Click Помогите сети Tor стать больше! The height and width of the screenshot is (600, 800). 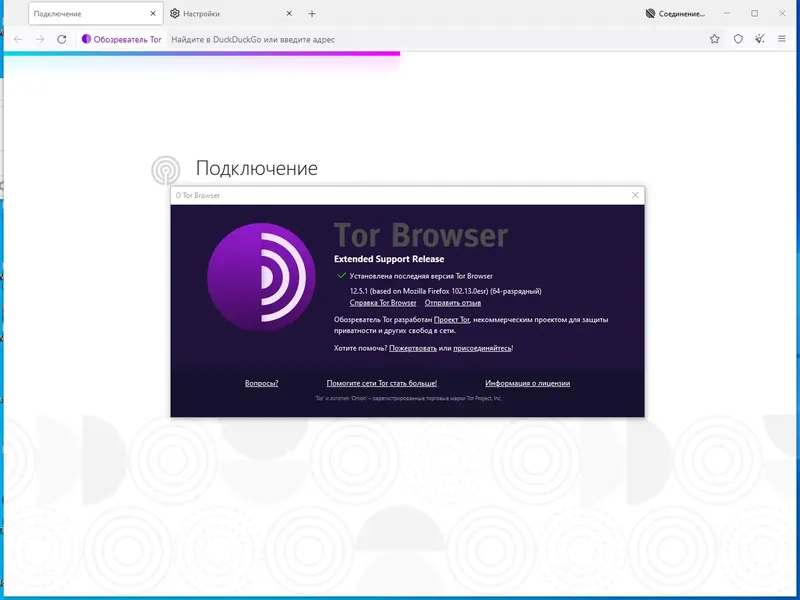(382, 383)
